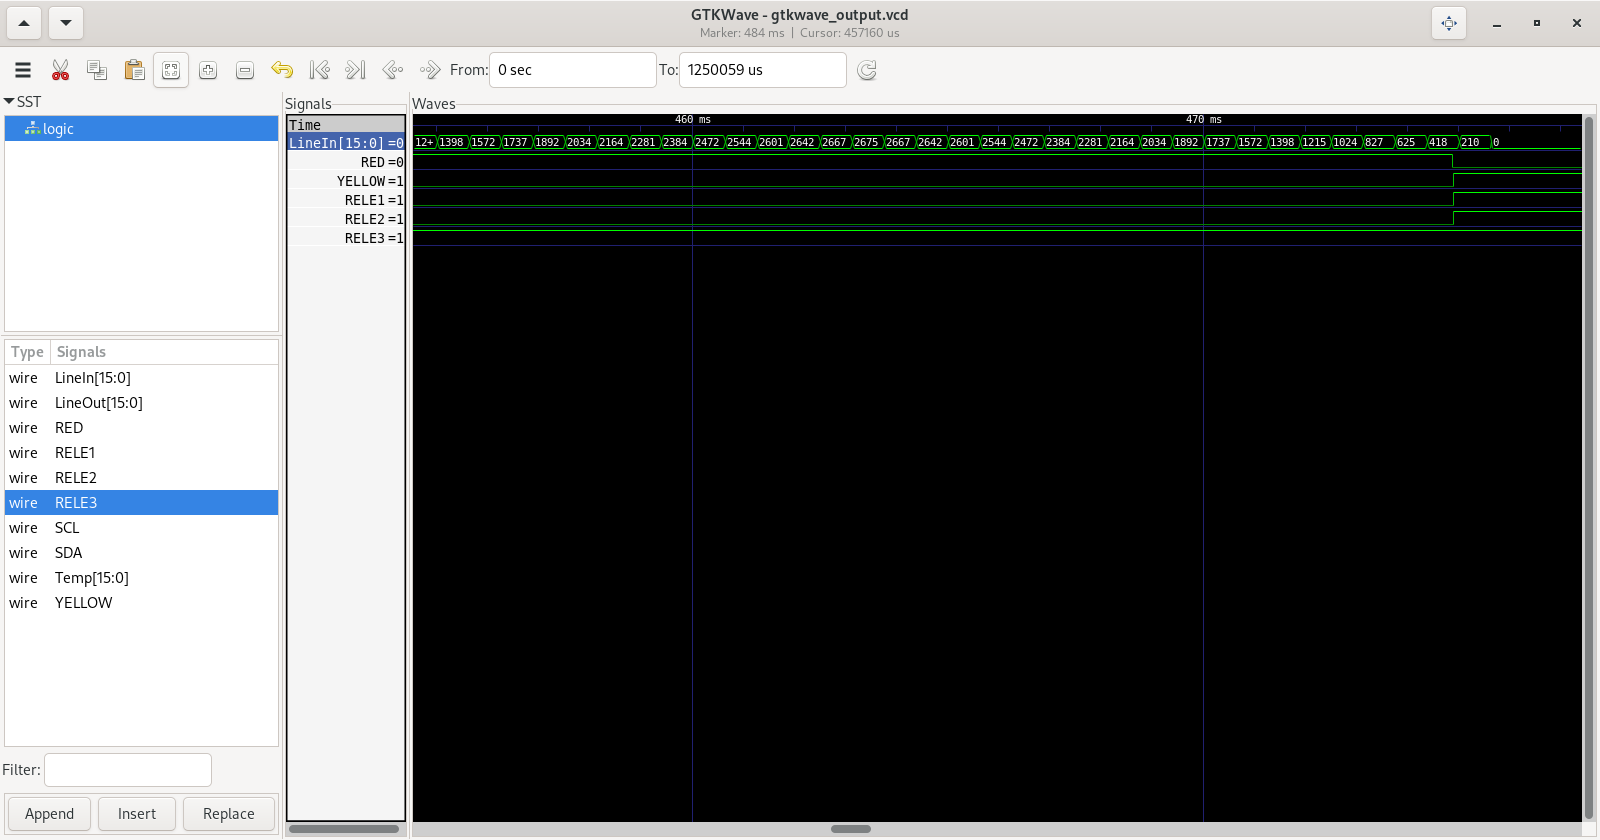Edit the From time field
Viewport: 1600px width, 840px height.
pos(572,70)
